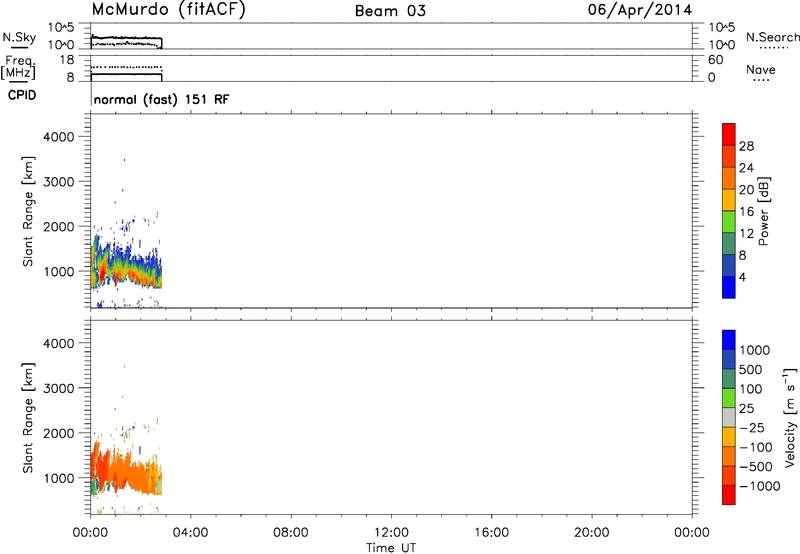Click the bright blue bottom Power colorbar segment
Viewport: 800px width, 554px height.
(x=729, y=287)
